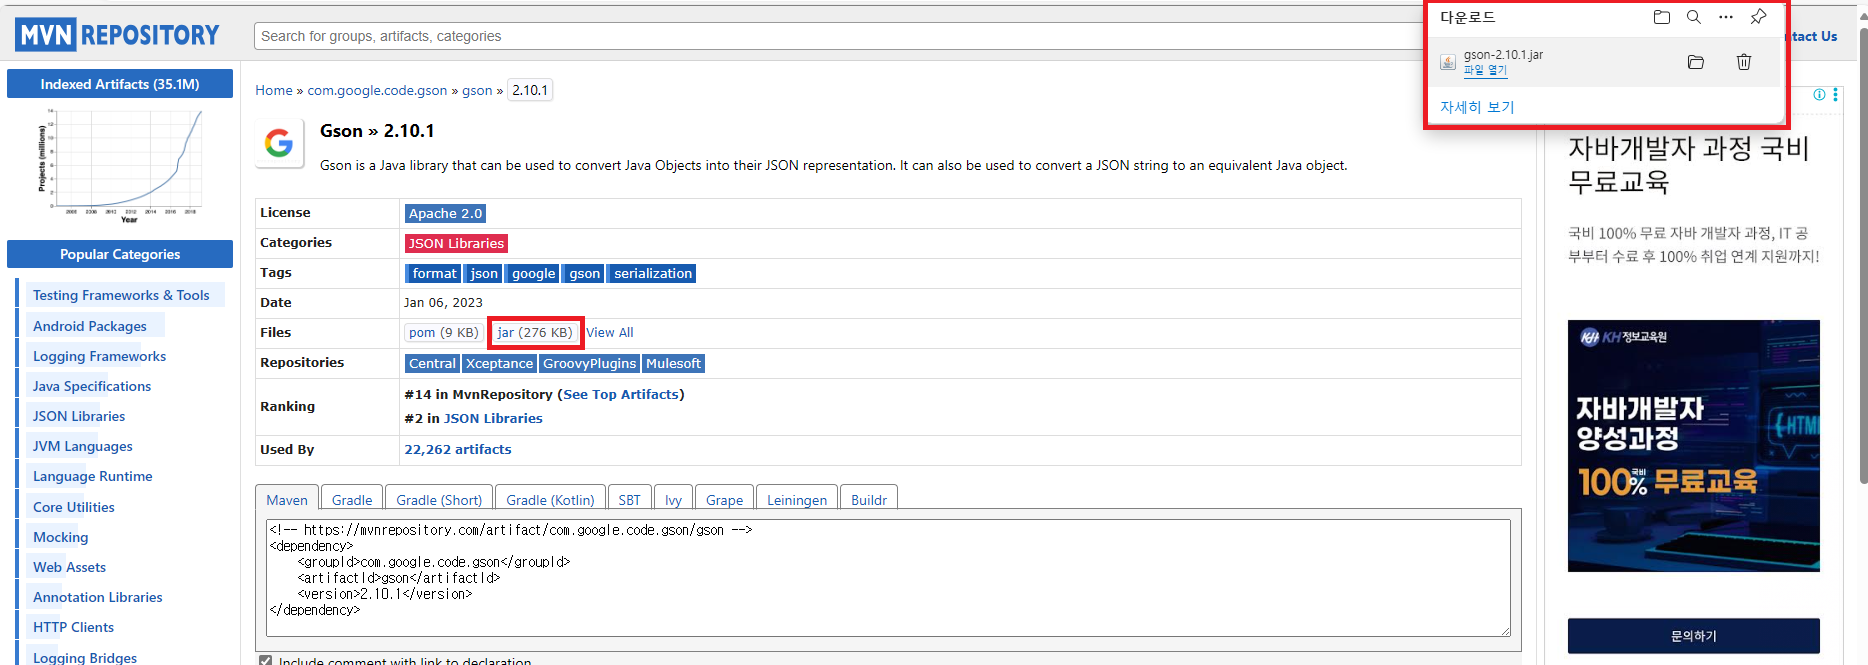Click See Top Artifacts link

621,394
